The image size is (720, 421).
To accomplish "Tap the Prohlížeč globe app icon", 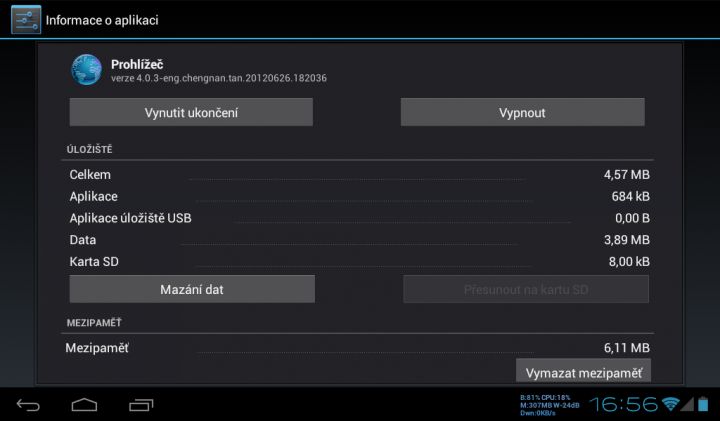I will tap(86, 70).
